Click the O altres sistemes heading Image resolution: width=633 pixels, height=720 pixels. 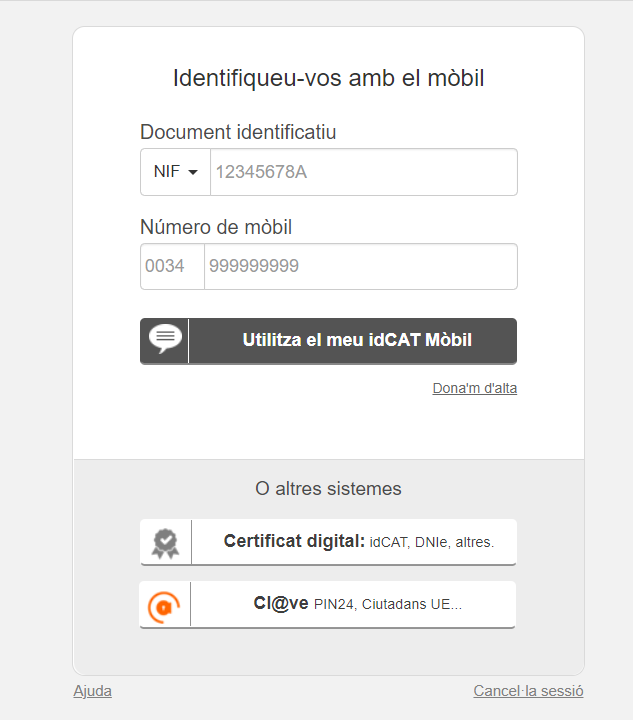[328, 489]
